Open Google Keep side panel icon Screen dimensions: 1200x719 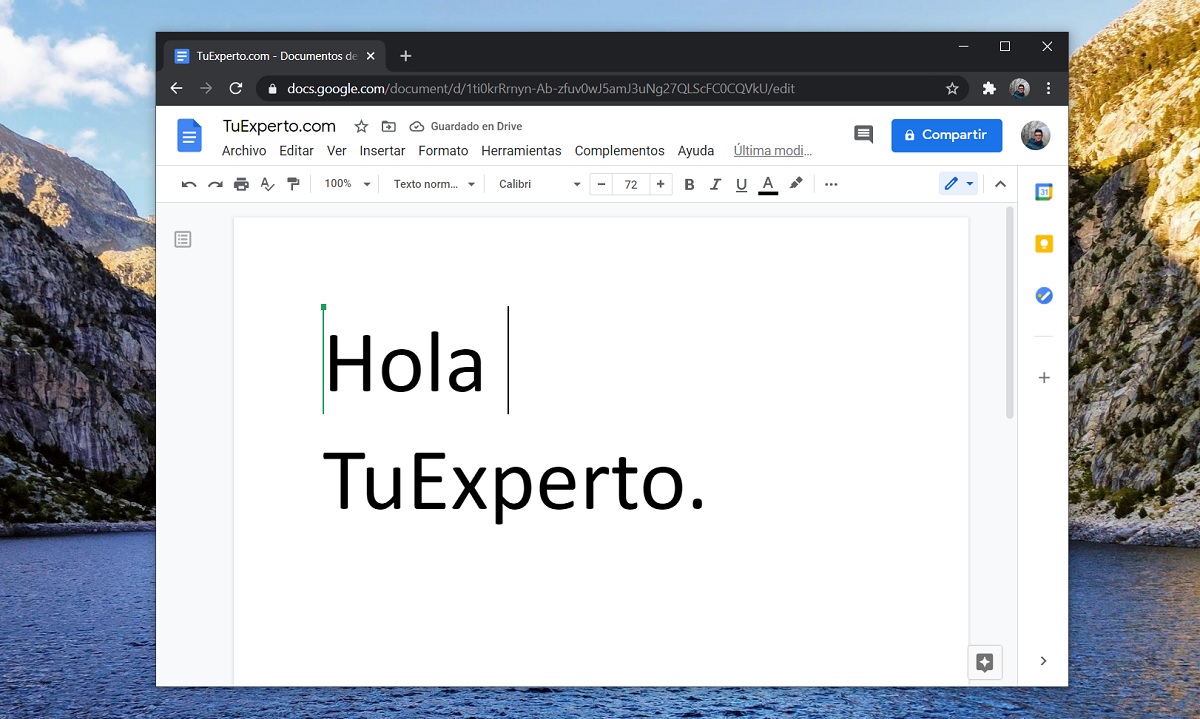1043,244
